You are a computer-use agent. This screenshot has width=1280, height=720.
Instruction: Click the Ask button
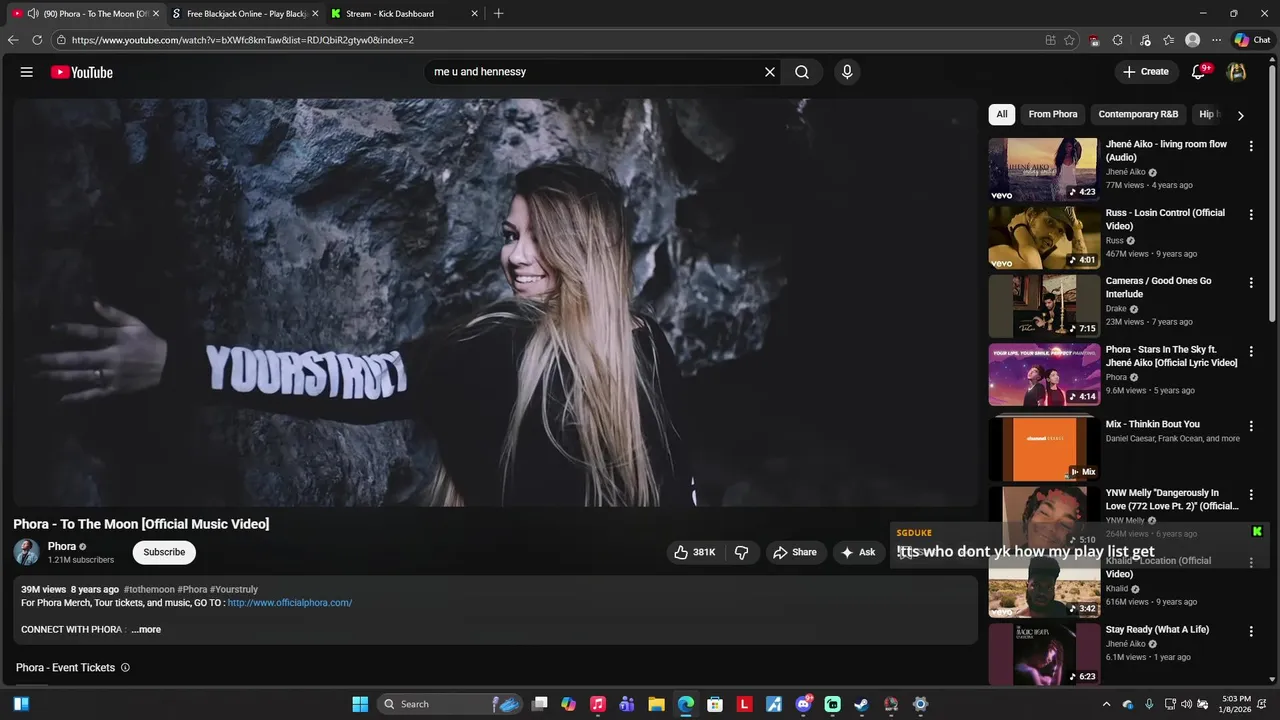(859, 552)
